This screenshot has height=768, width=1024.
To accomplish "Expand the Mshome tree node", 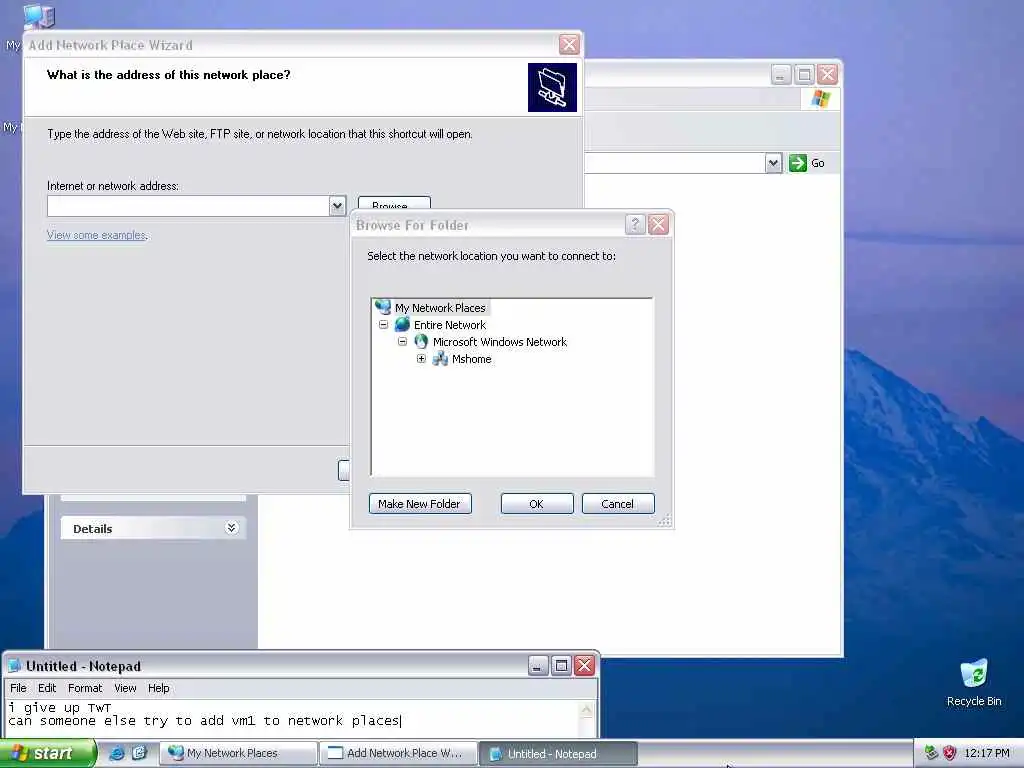I will coord(421,359).
